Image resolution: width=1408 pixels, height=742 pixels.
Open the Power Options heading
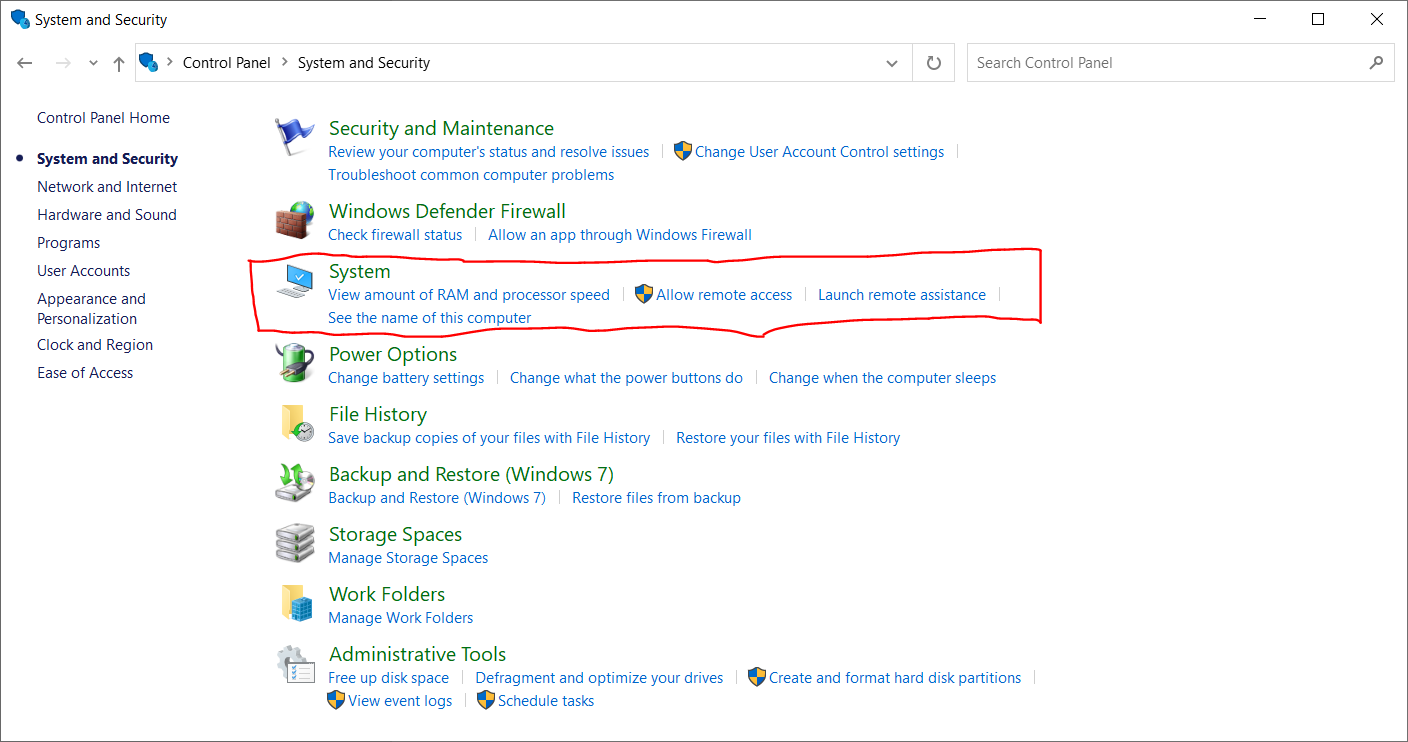tap(393, 354)
